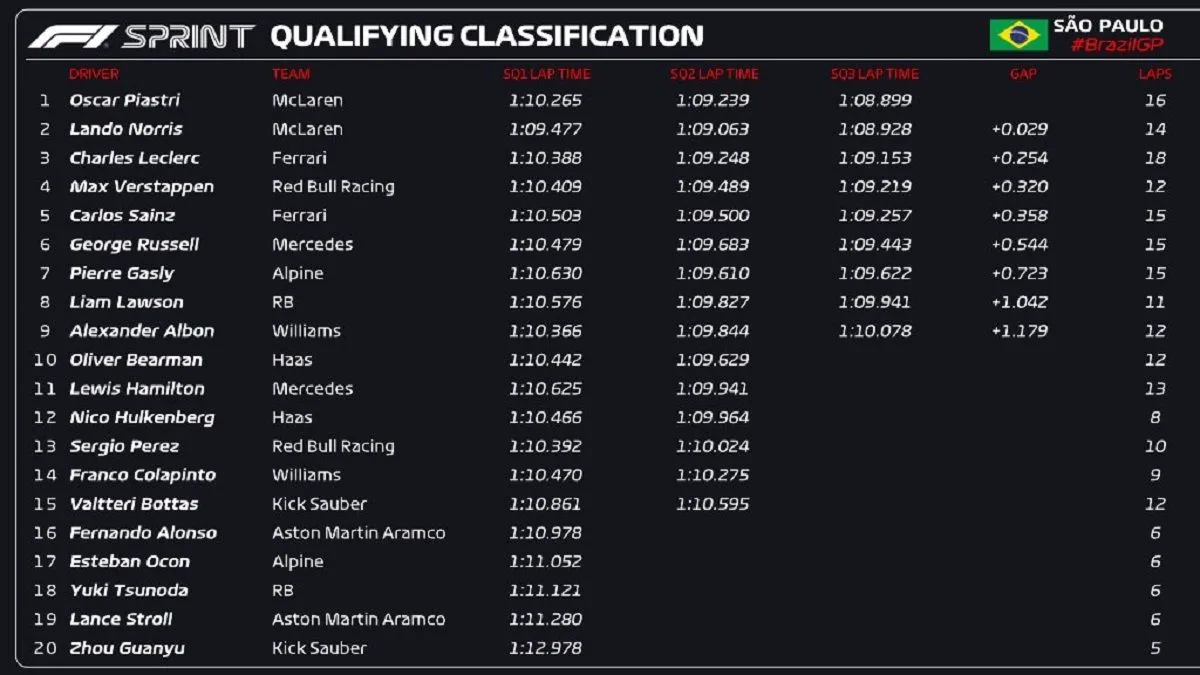
Task: Click Aston Martin Aramco beside Fernando Alonso
Action: 358,533
